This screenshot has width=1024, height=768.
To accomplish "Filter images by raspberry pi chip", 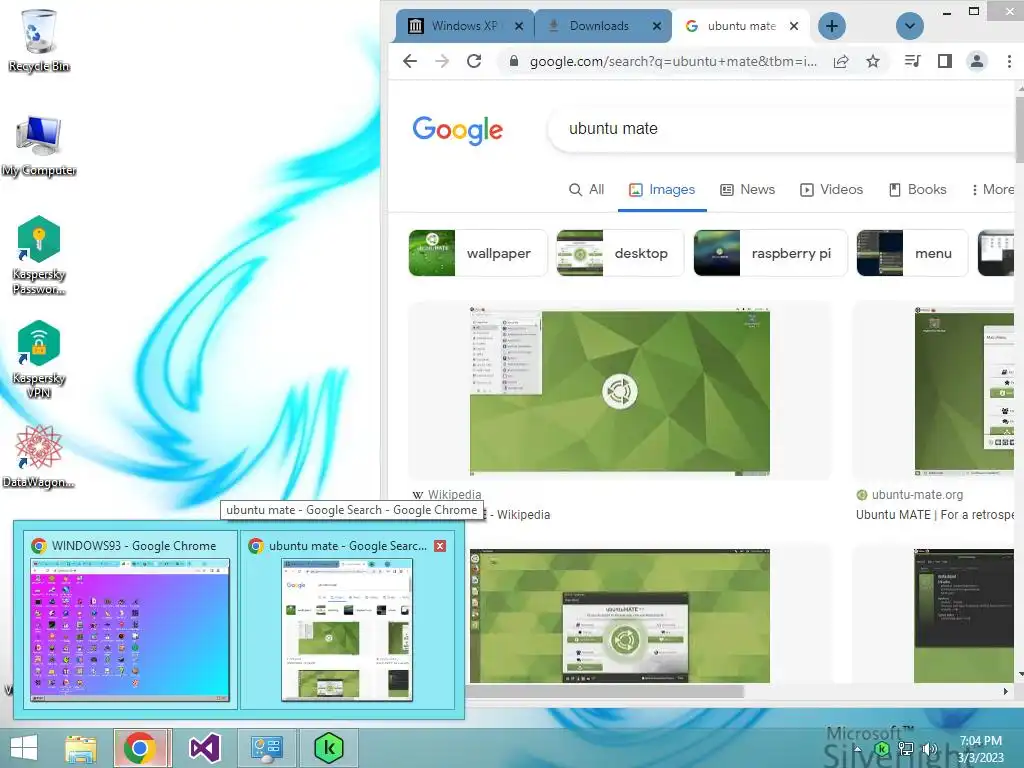I will coord(770,253).
